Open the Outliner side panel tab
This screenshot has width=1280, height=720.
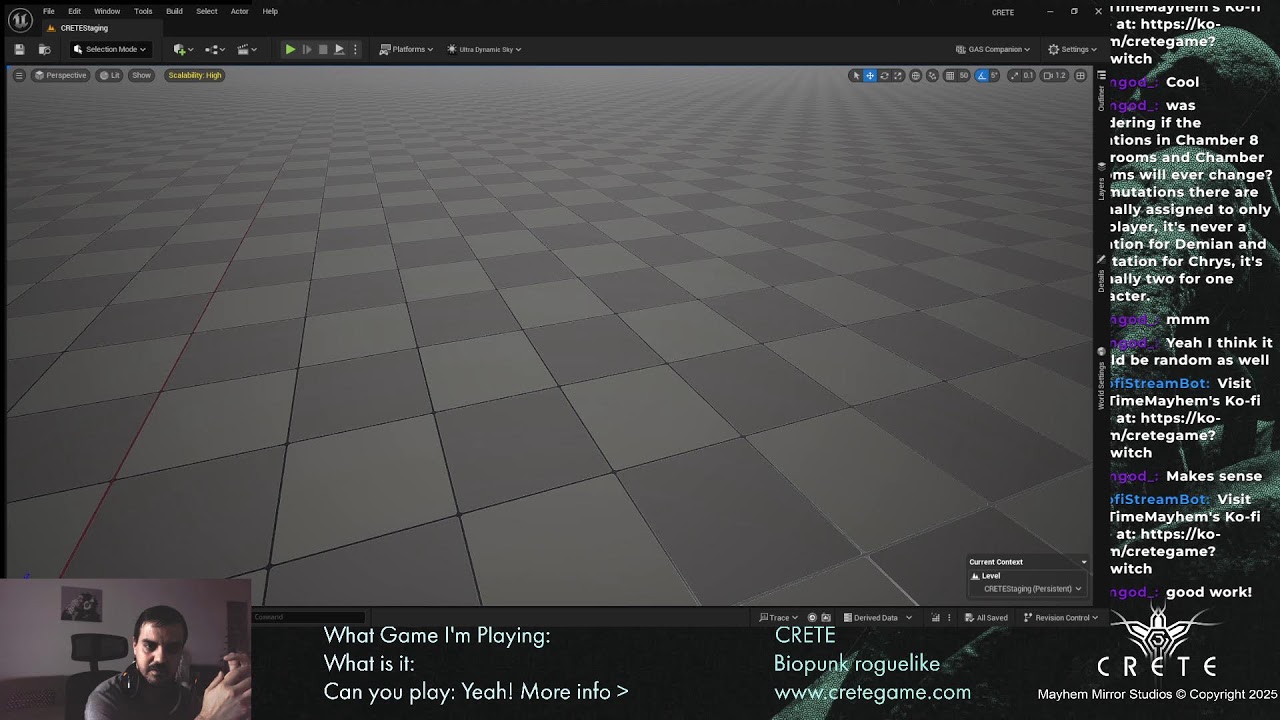click(x=1101, y=92)
